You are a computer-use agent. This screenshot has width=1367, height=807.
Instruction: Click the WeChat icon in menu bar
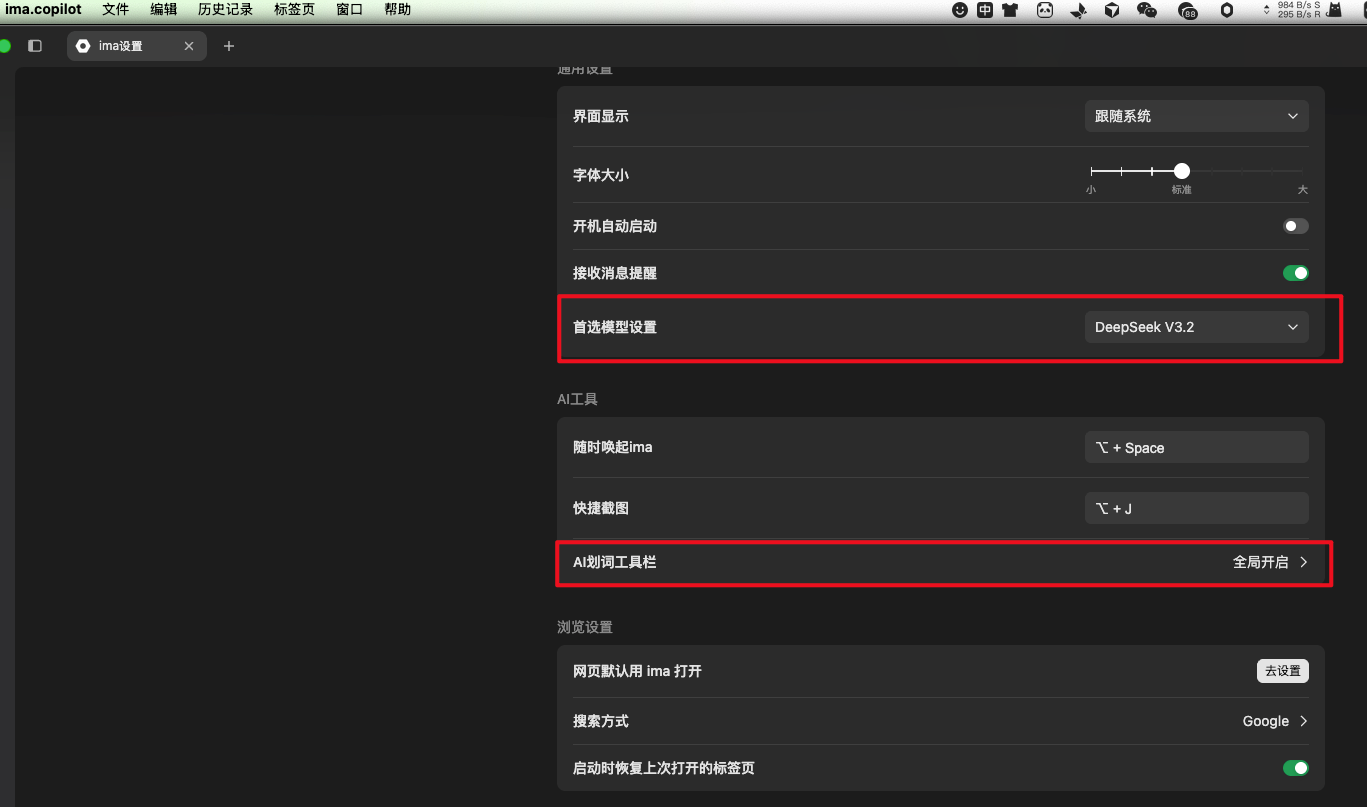1147,10
